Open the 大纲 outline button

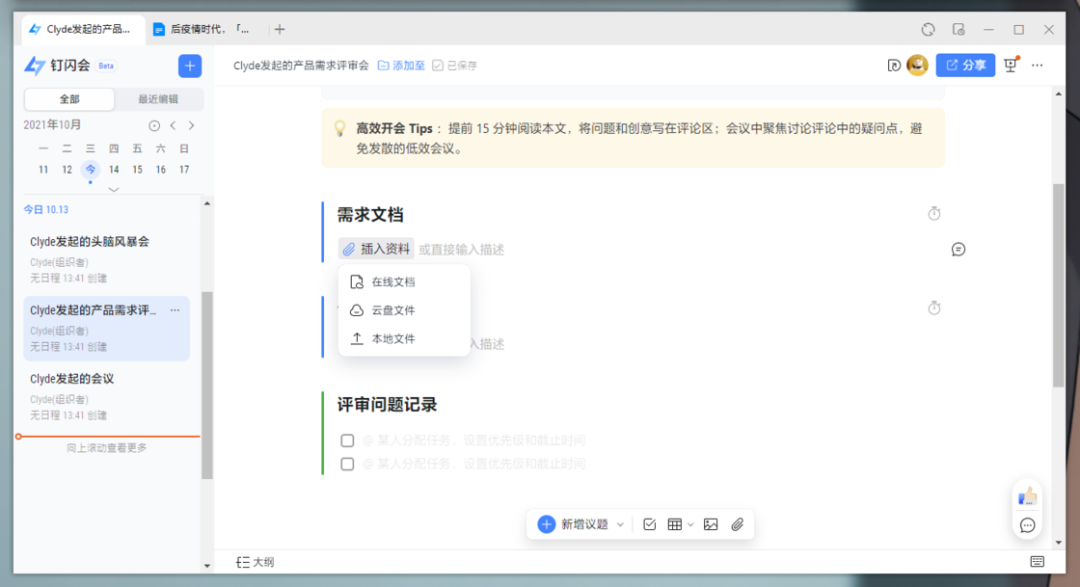coord(255,562)
